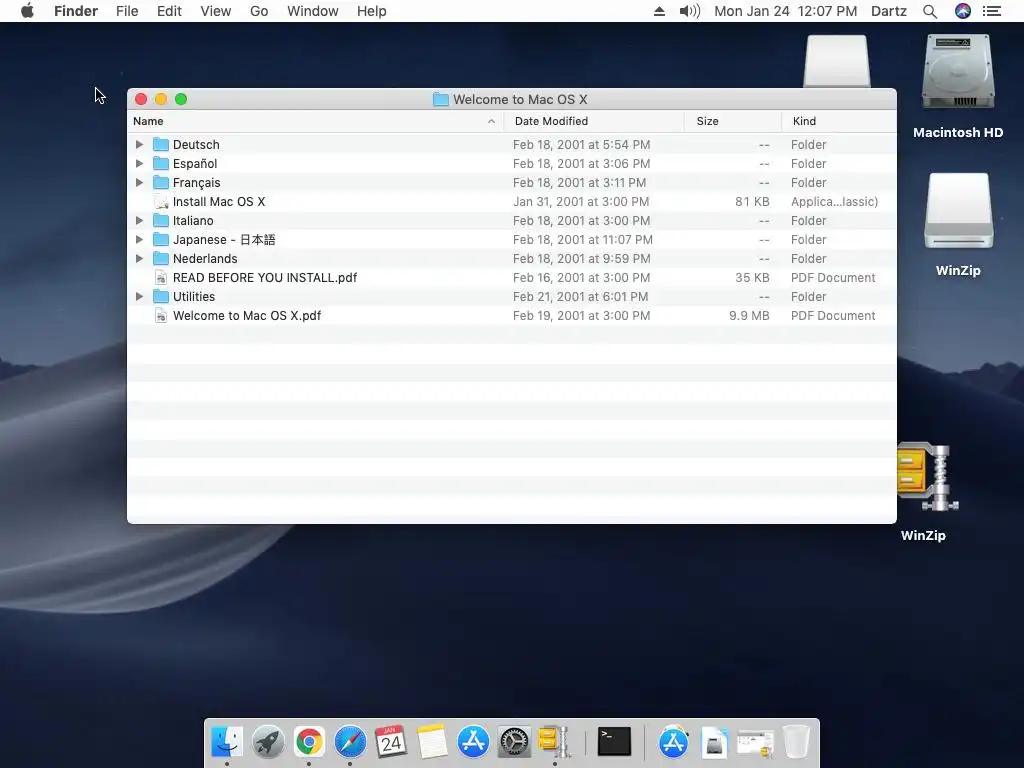Select the Install Mac OS X application icon
Viewport: 1024px width, 768px height.
(161, 202)
